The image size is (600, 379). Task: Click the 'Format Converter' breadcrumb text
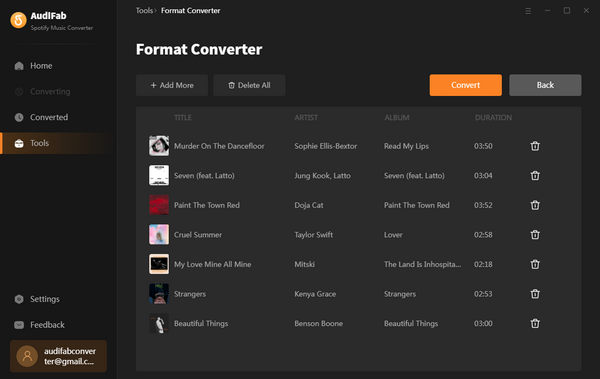click(x=191, y=11)
